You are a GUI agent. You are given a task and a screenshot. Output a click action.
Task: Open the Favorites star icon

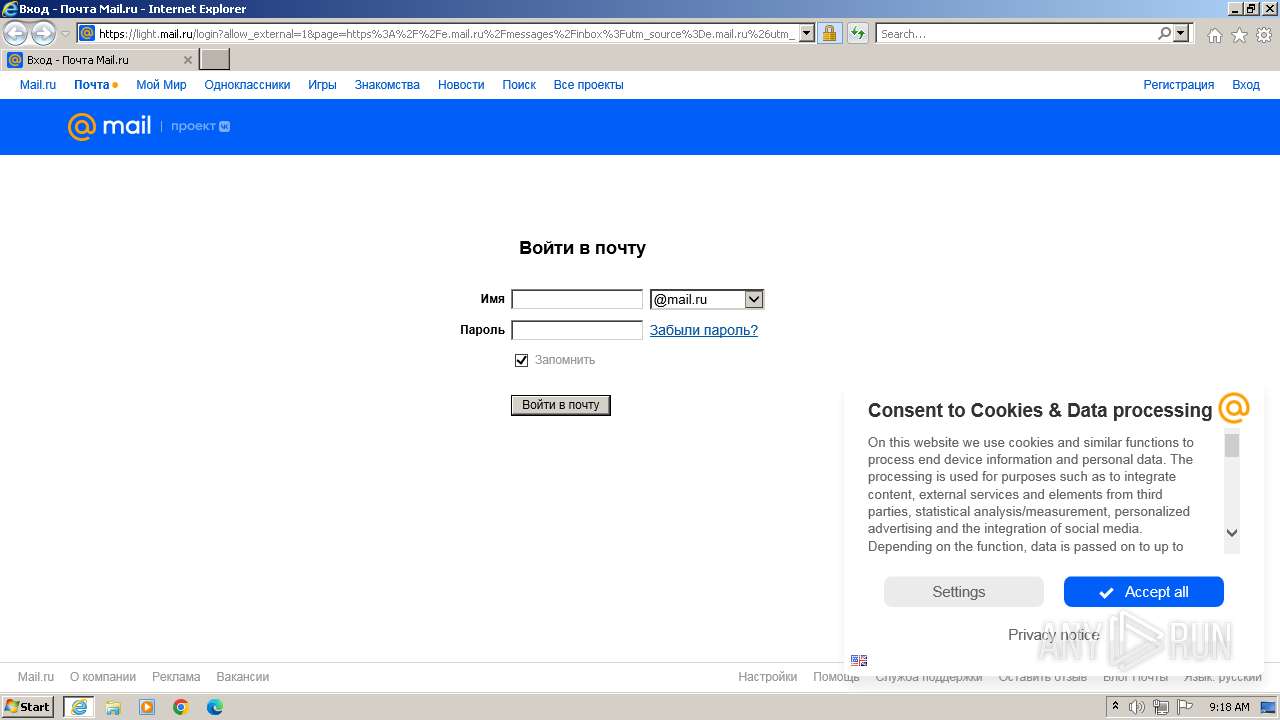(1239, 35)
